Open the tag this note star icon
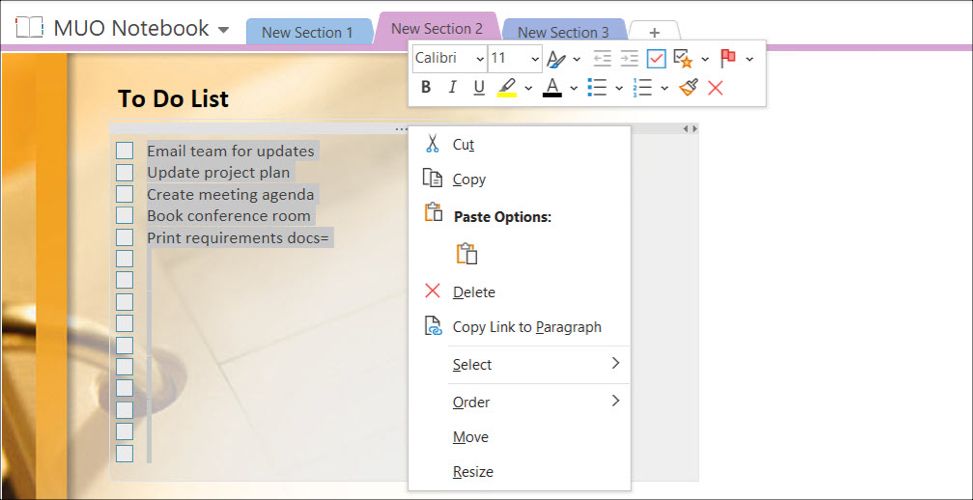The height and width of the screenshot is (500, 973). [x=683, y=58]
